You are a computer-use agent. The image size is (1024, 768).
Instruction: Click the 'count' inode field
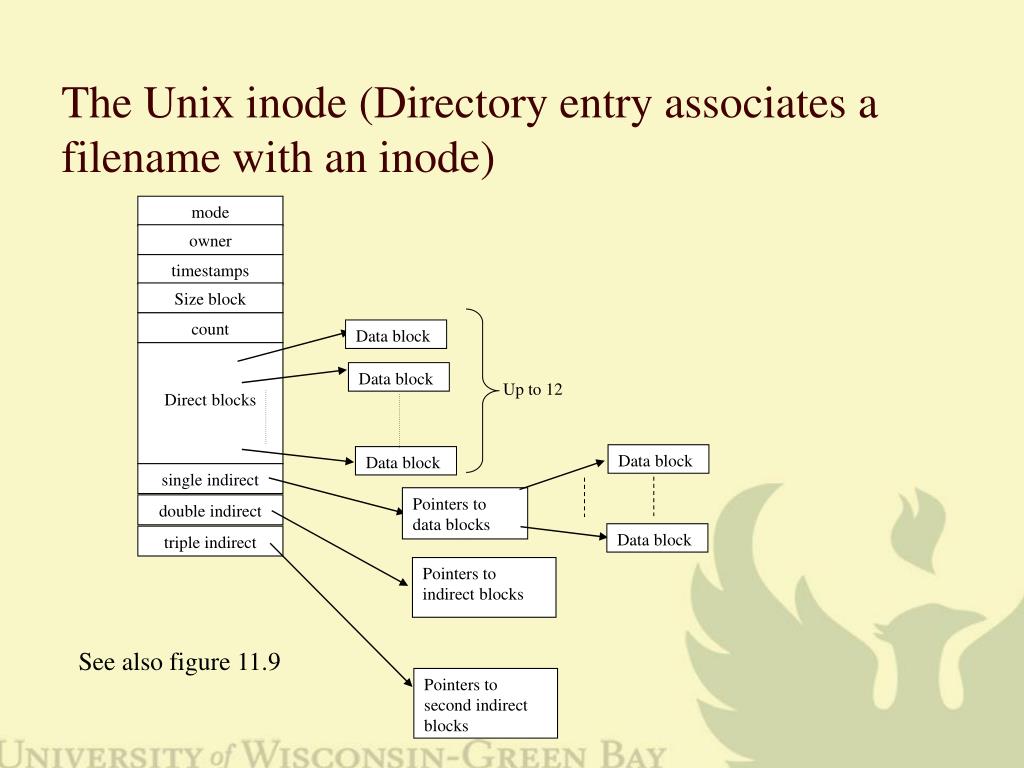(x=210, y=328)
